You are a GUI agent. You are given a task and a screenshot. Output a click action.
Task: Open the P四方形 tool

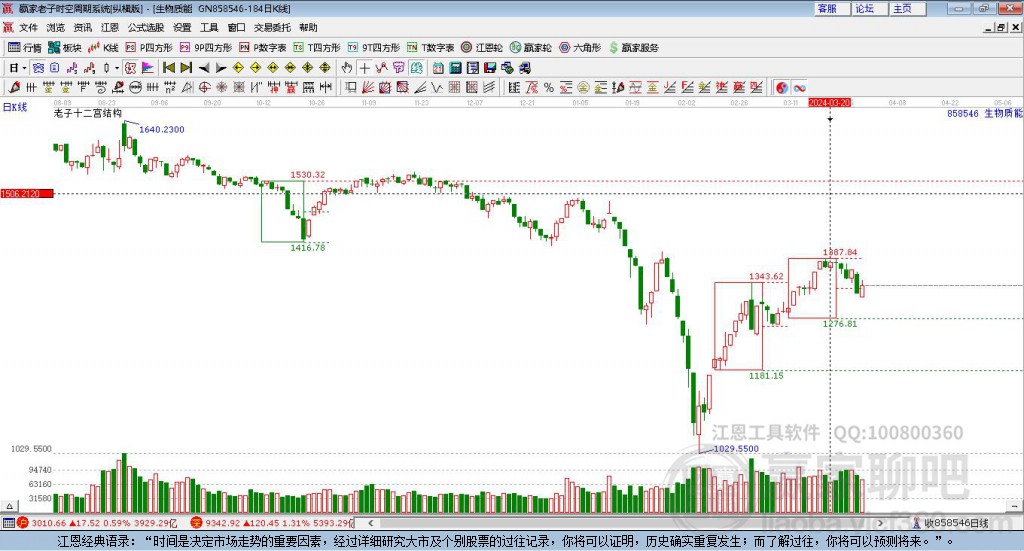(x=149, y=48)
